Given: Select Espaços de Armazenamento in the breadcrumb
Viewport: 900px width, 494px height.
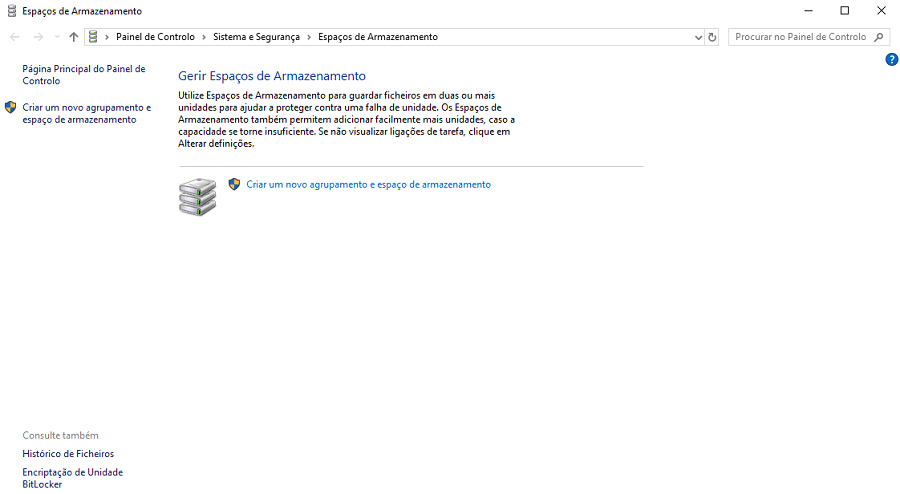Looking at the screenshot, I should [x=378, y=37].
